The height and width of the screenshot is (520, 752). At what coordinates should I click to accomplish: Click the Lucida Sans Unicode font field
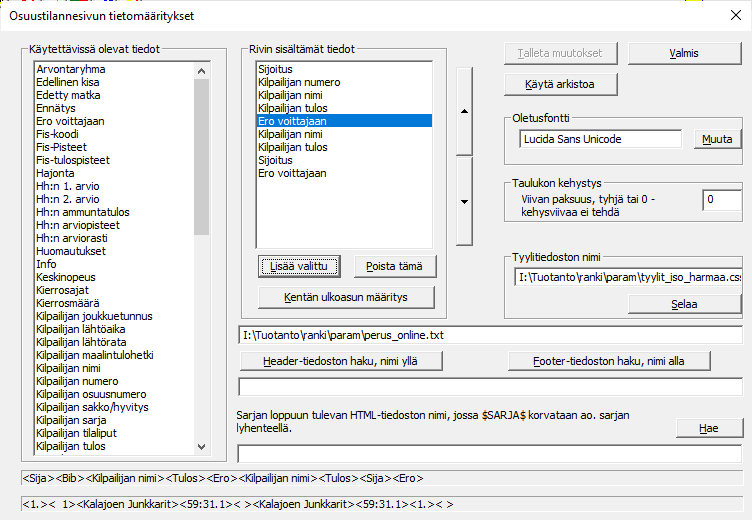click(x=600, y=139)
